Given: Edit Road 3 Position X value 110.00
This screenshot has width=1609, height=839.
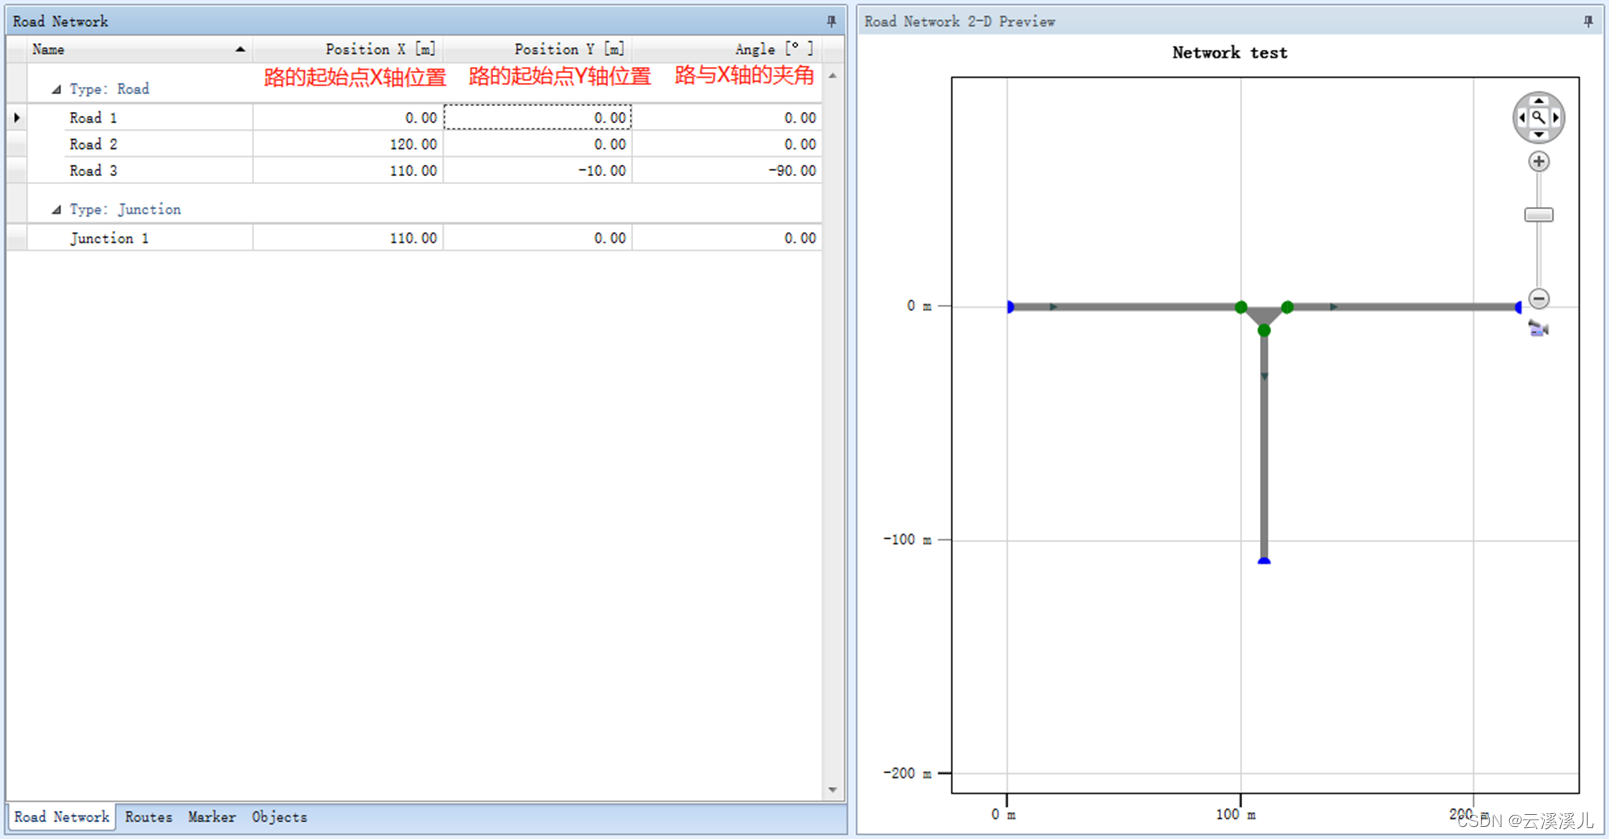Looking at the screenshot, I should [348, 171].
